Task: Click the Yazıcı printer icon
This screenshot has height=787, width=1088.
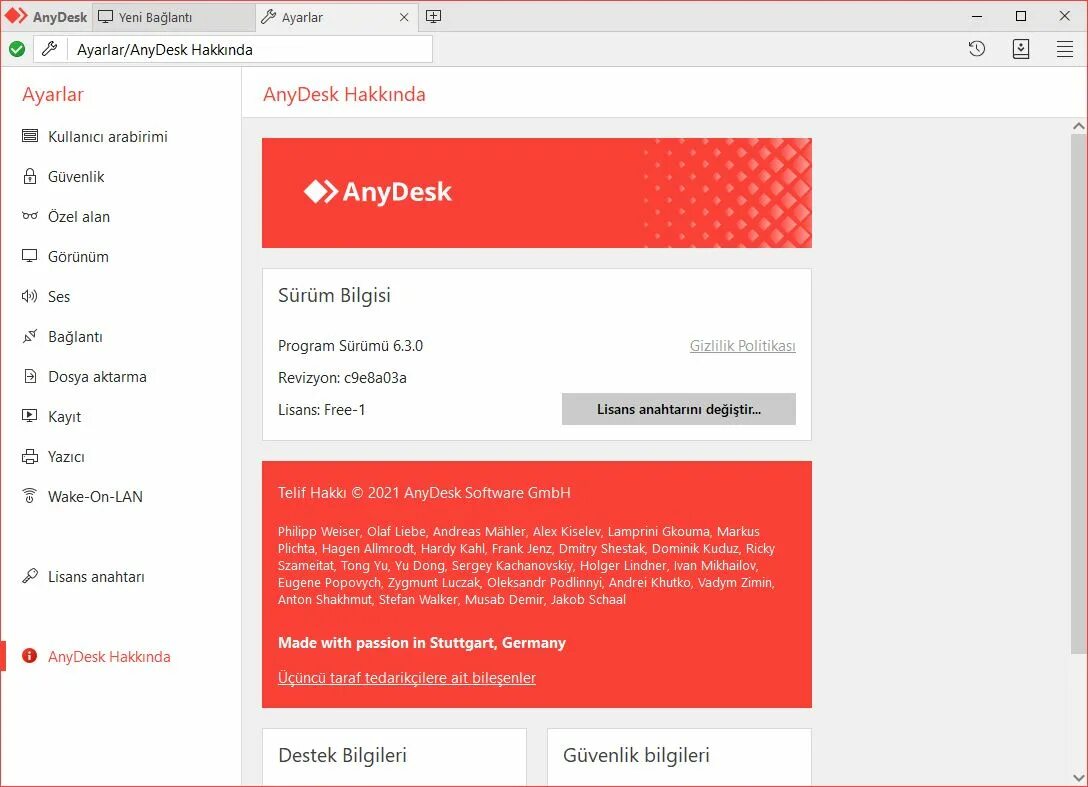Action: pos(30,457)
